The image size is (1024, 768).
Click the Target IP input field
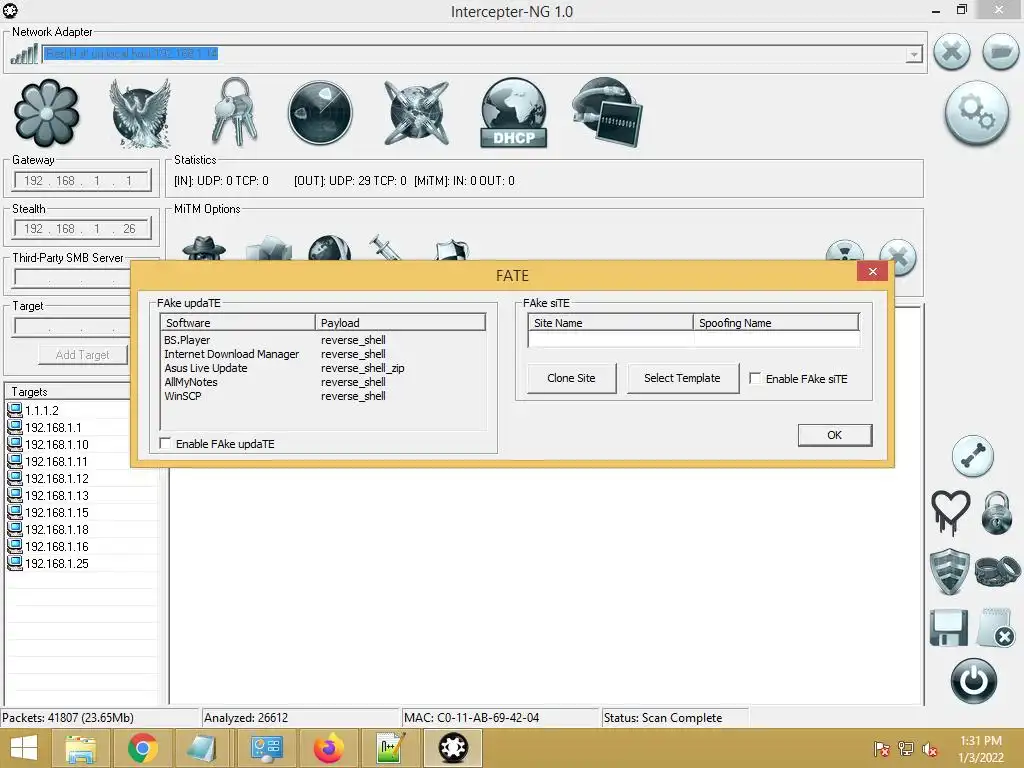[73, 327]
